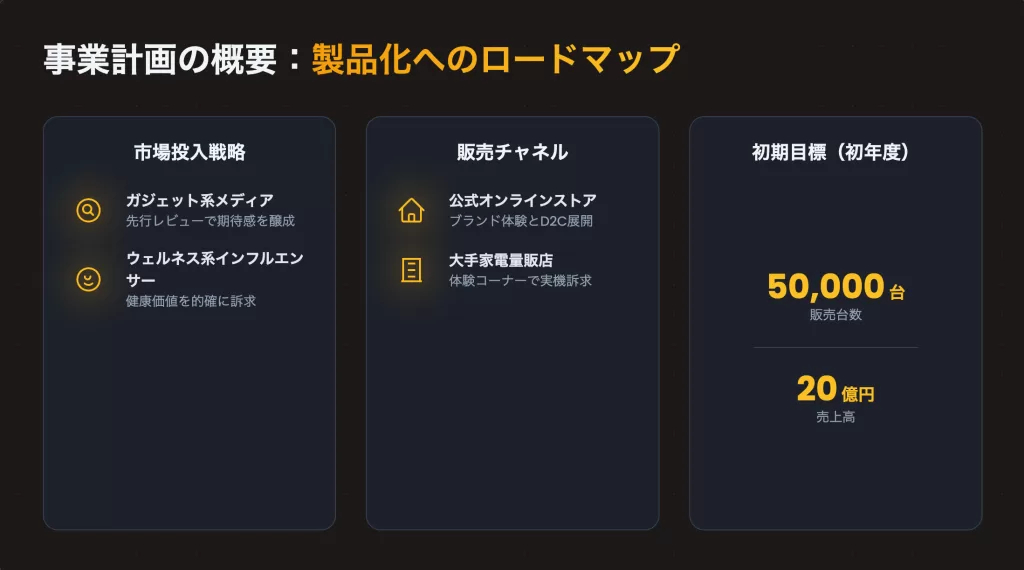This screenshot has width=1024, height=570.
Task: Click the house icon beside 公式オンラインストア
Action: (x=411, y=210)
